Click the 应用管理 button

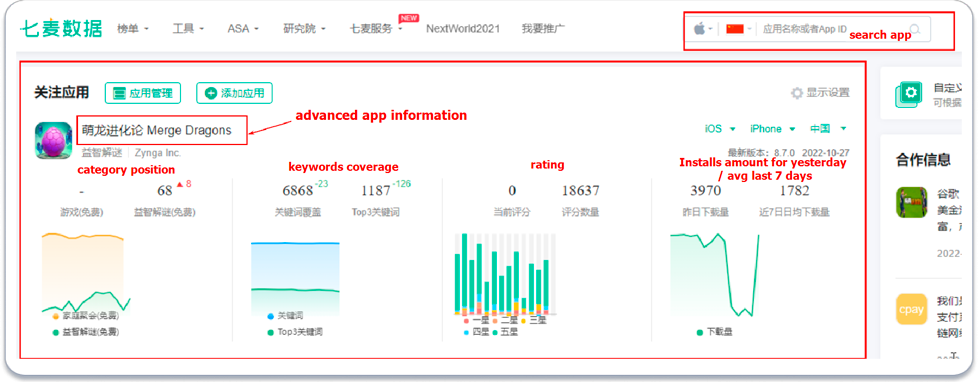143,93
